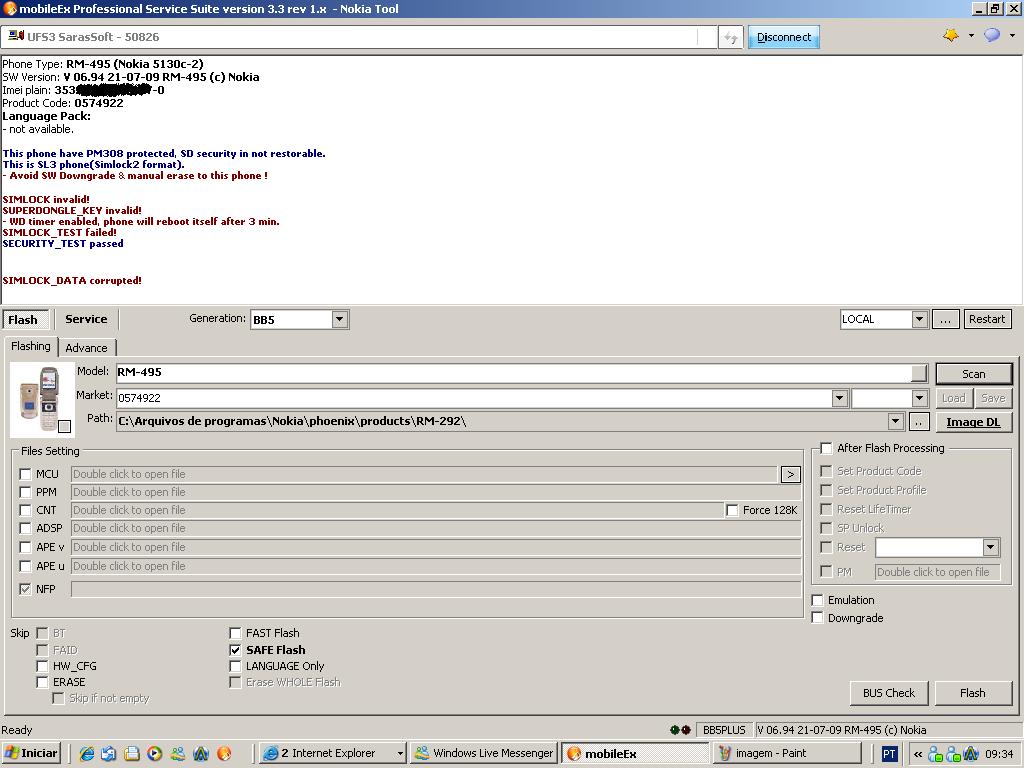1024x768 pixels.
Task: Switch to the Flash main tab
Action: tap(26, 319)
